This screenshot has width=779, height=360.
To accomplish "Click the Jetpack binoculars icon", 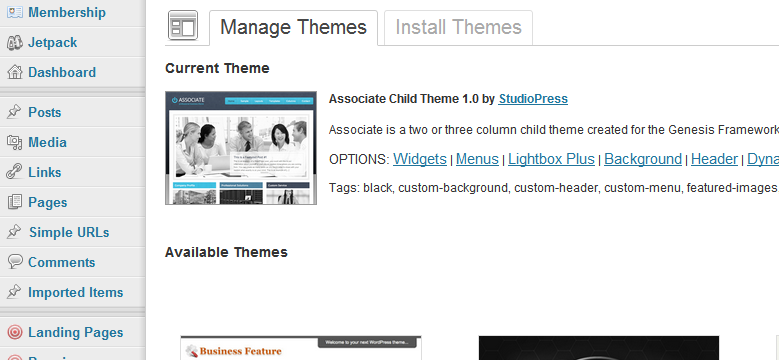I will (14, 43).
